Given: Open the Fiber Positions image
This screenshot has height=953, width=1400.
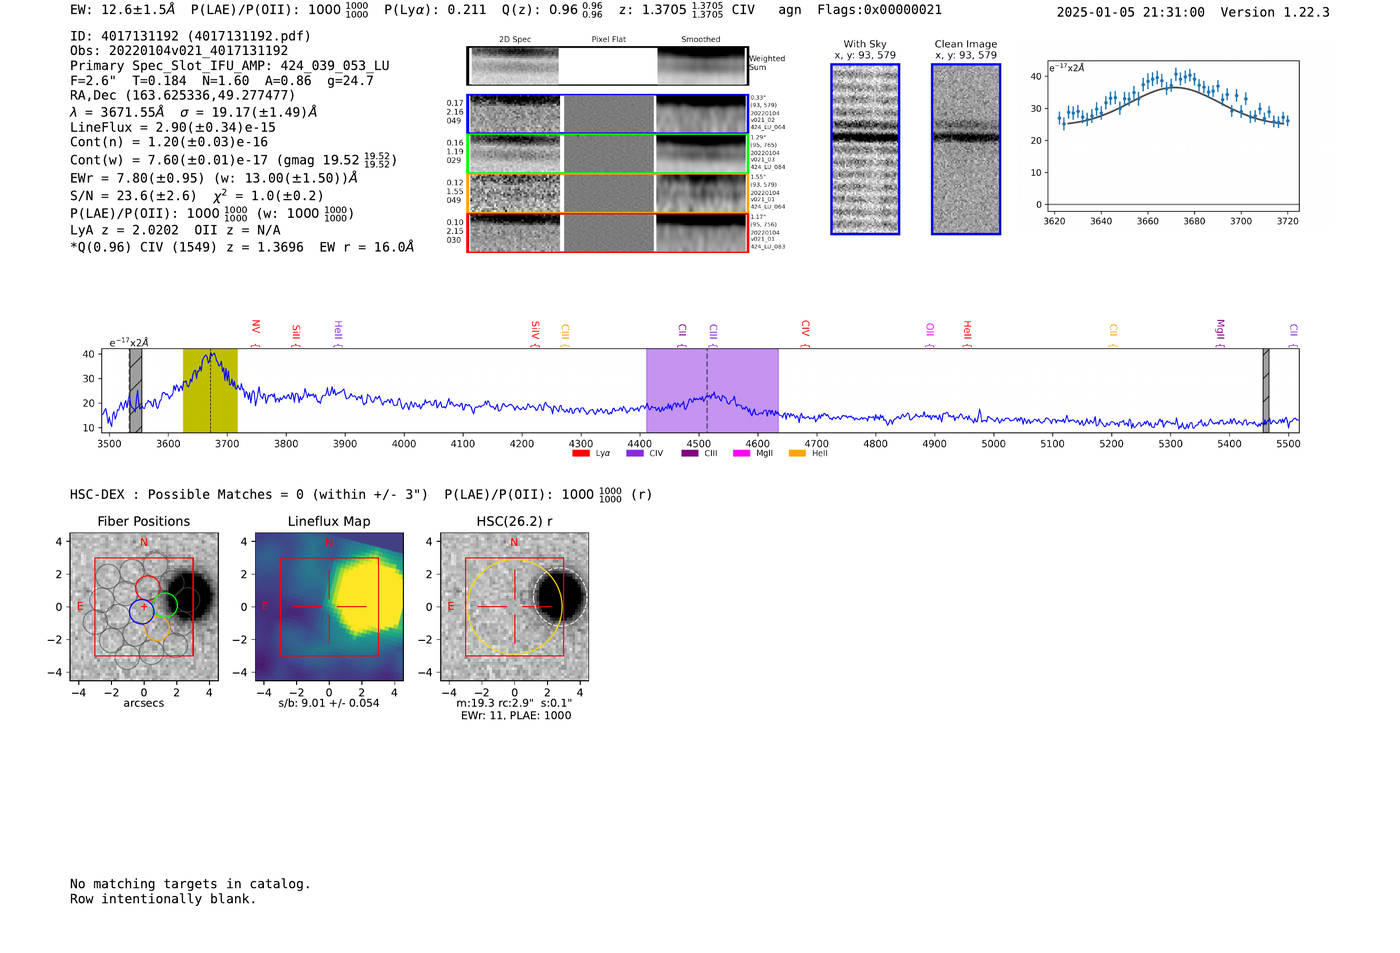Looking at the screenshot, I should point(144,607).
